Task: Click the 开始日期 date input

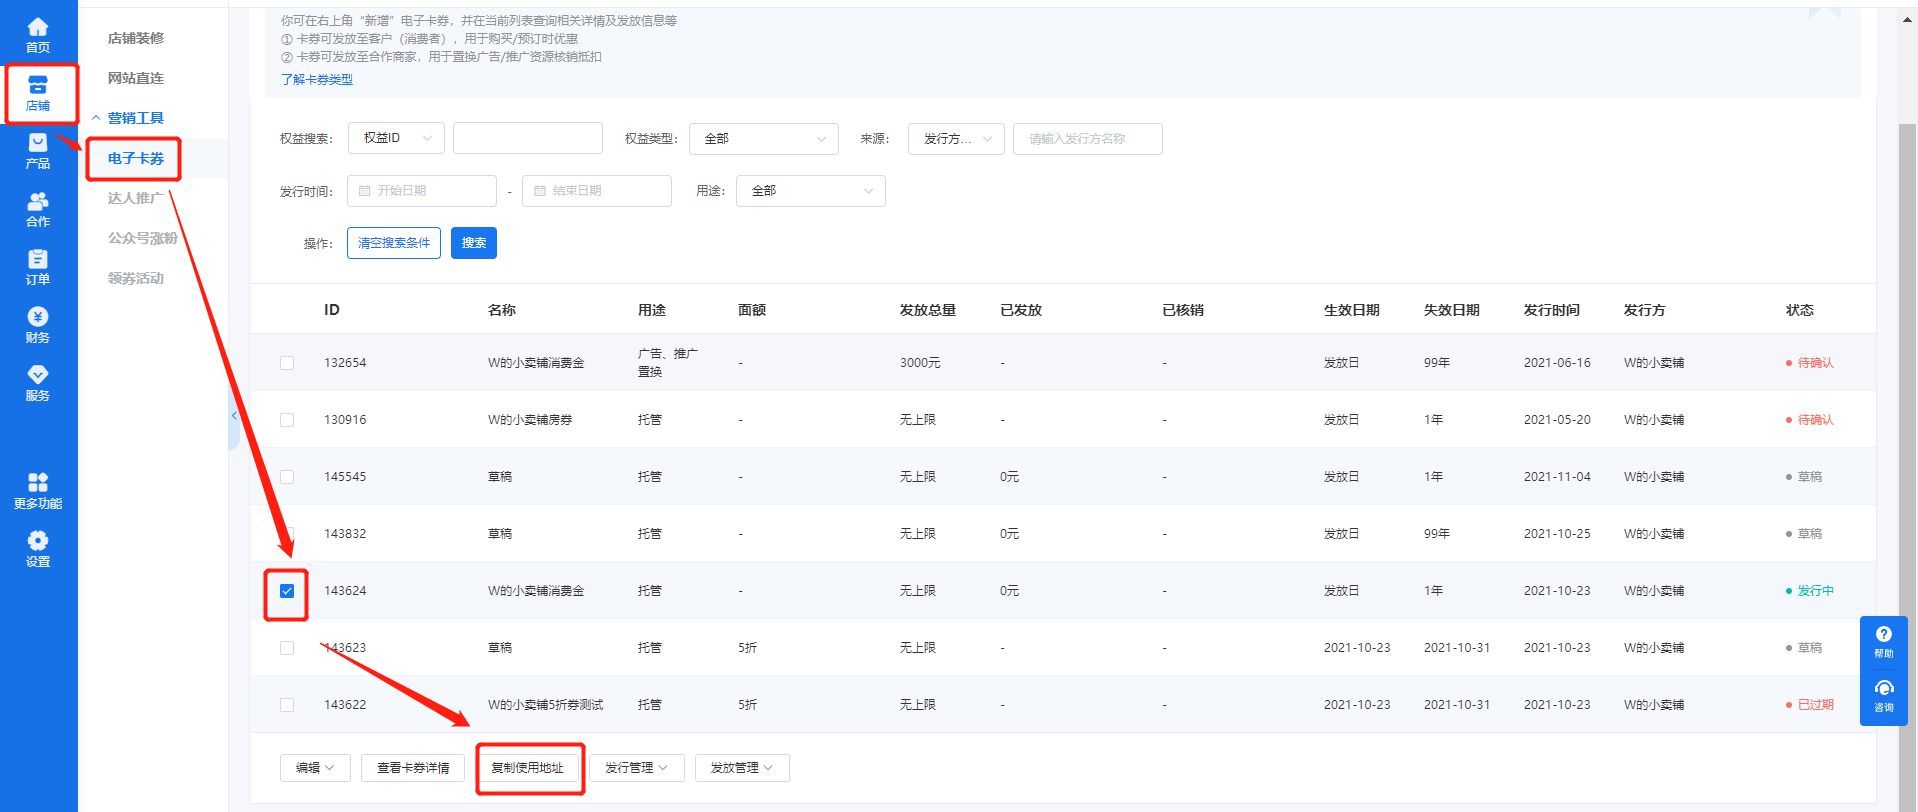Action: coord(422,191)
